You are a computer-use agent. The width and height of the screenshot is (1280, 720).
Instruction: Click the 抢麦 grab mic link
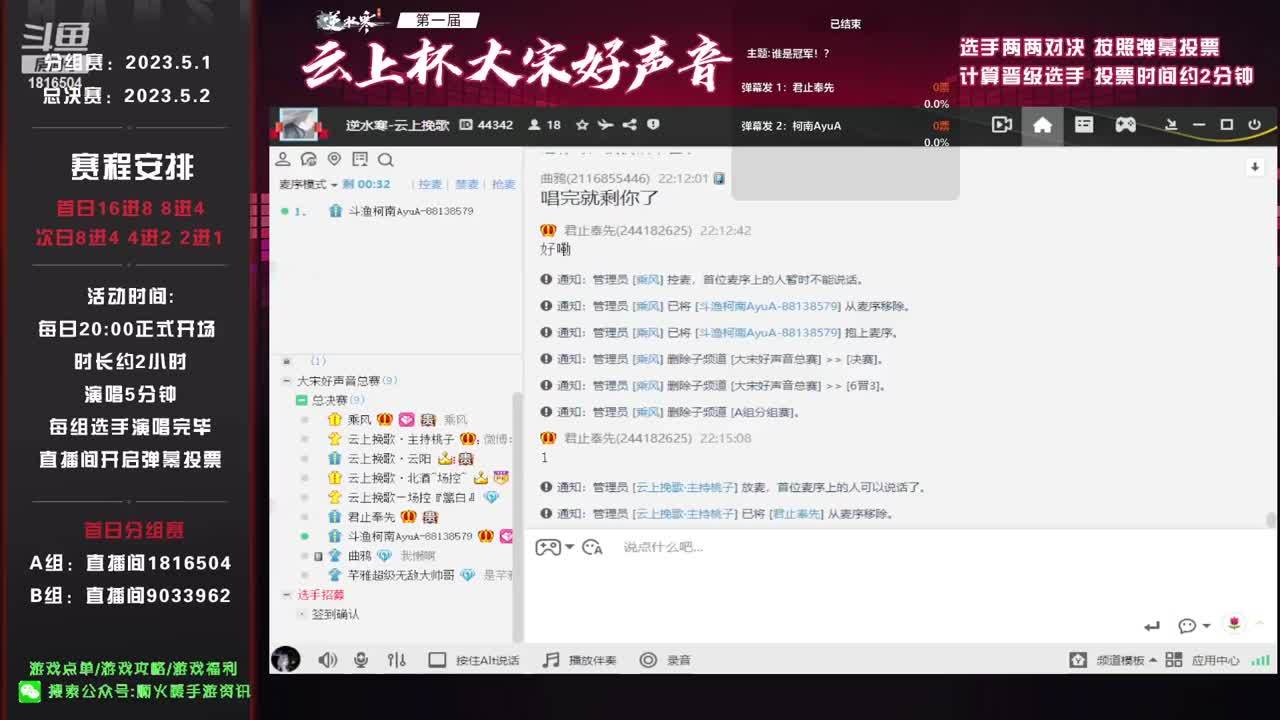click(503, 185)
